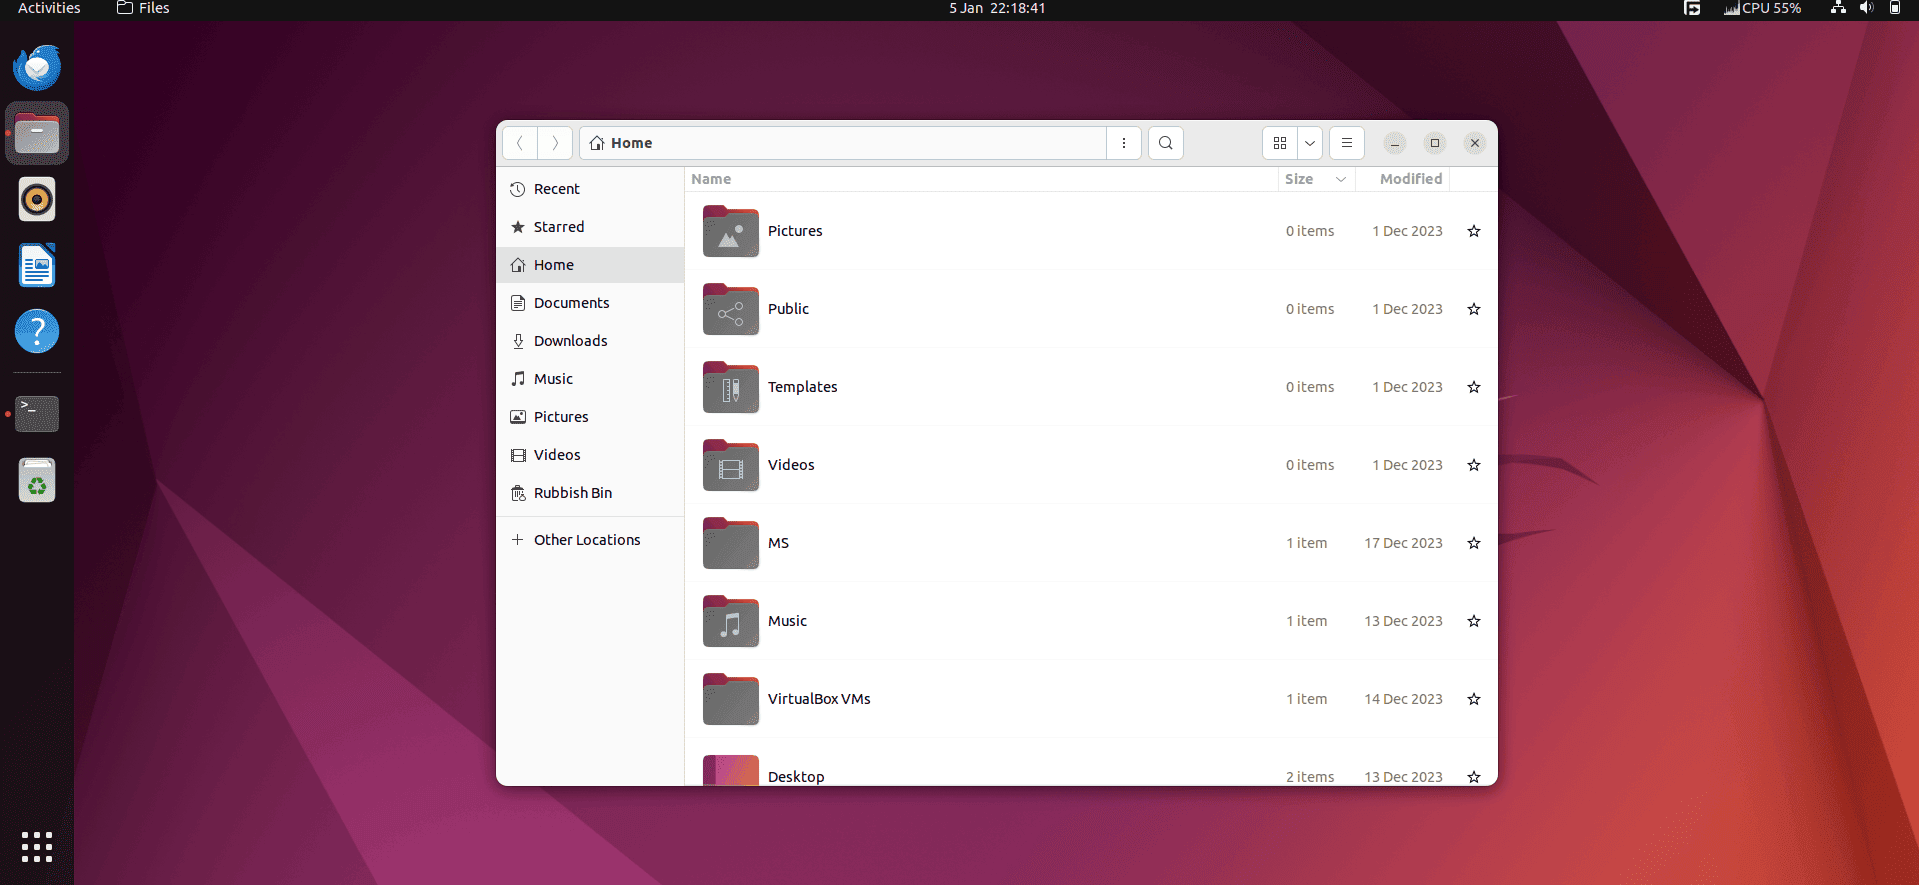Open Downloads in the sidebar
This screenshot has width=1919, height=885.
click(590, 341)
